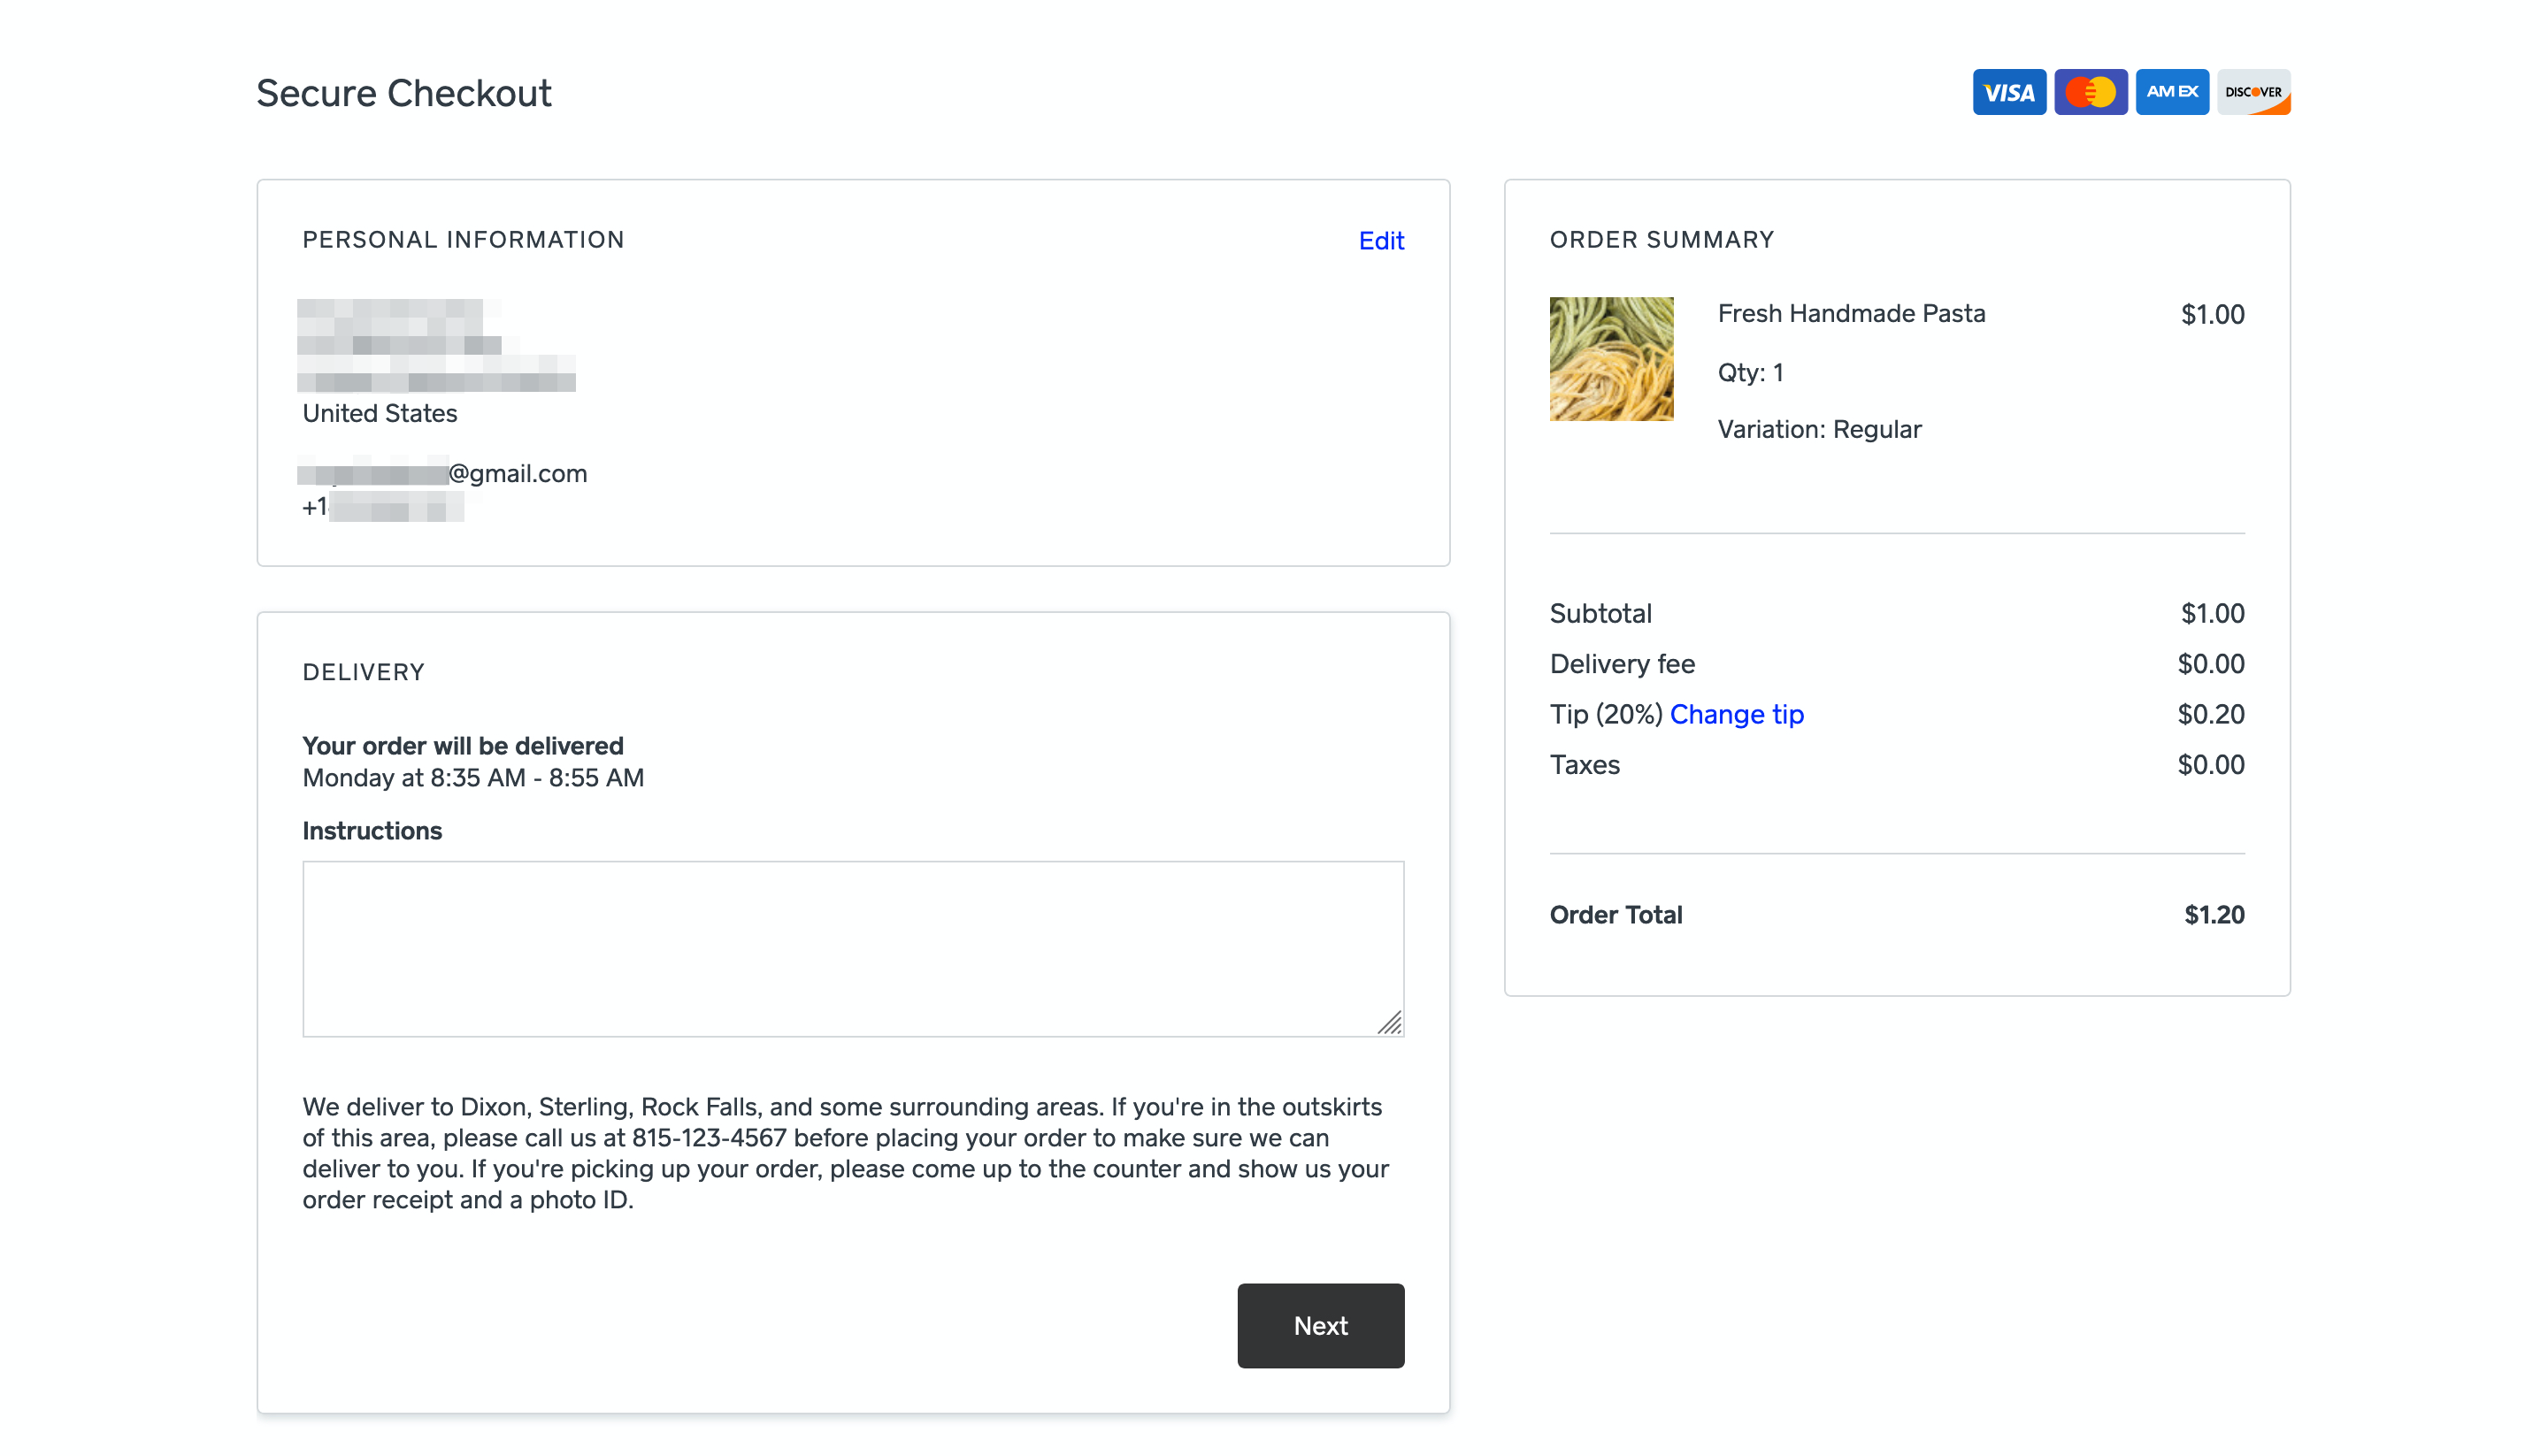
Task: Click the delivery time Monday 8:35 AM text
Action: point(473,777)
